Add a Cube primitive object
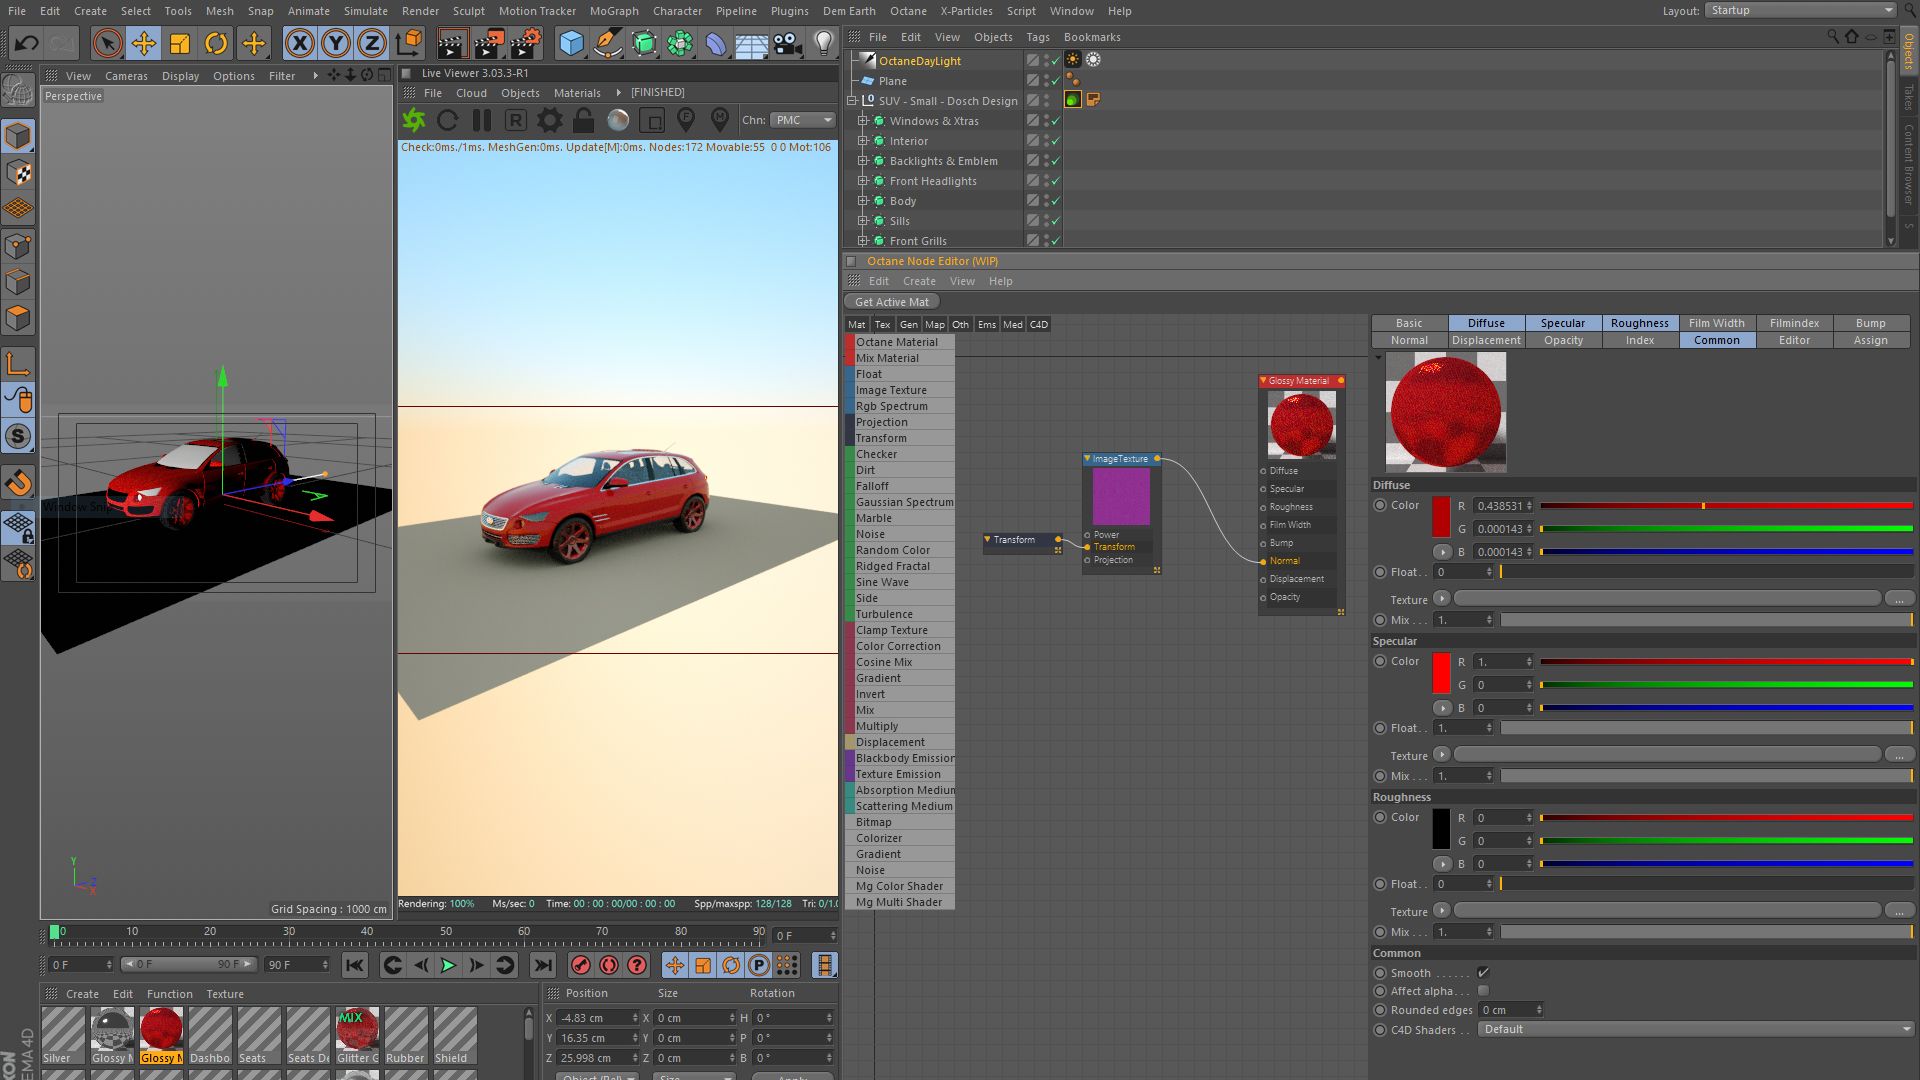Screen dimensions: 1920x1080 click(x=571, y=43)
